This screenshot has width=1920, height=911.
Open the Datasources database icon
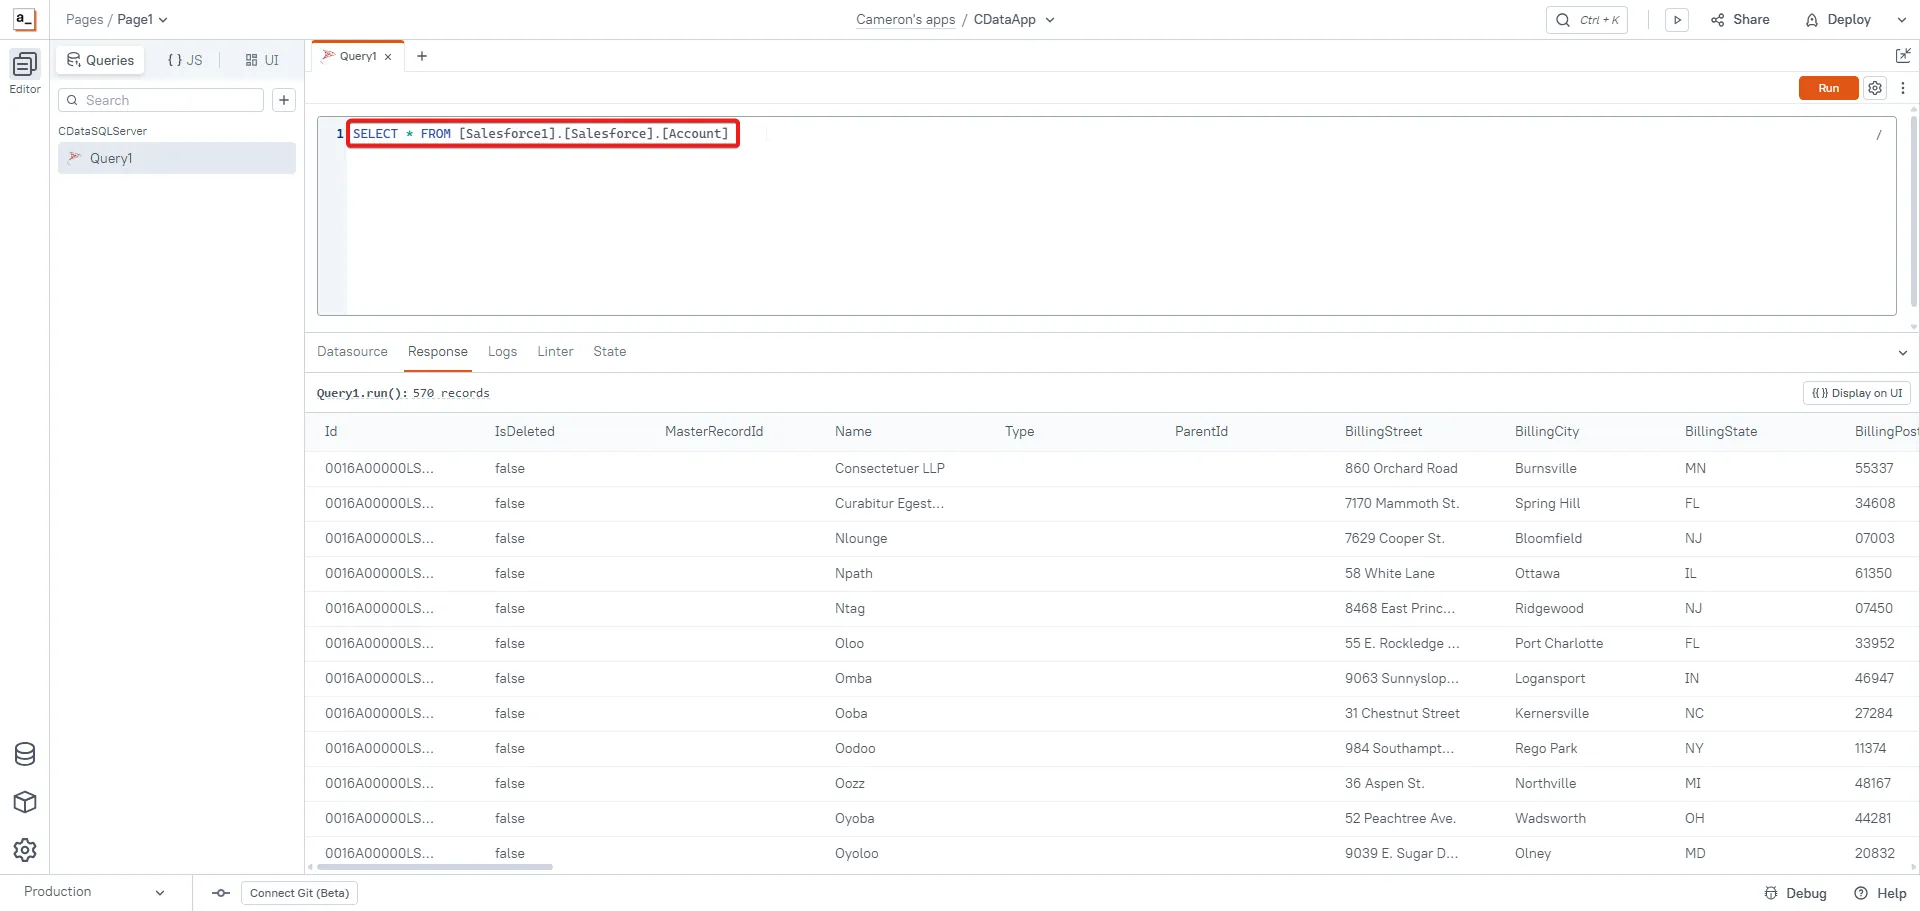click(x=25, y=754)
